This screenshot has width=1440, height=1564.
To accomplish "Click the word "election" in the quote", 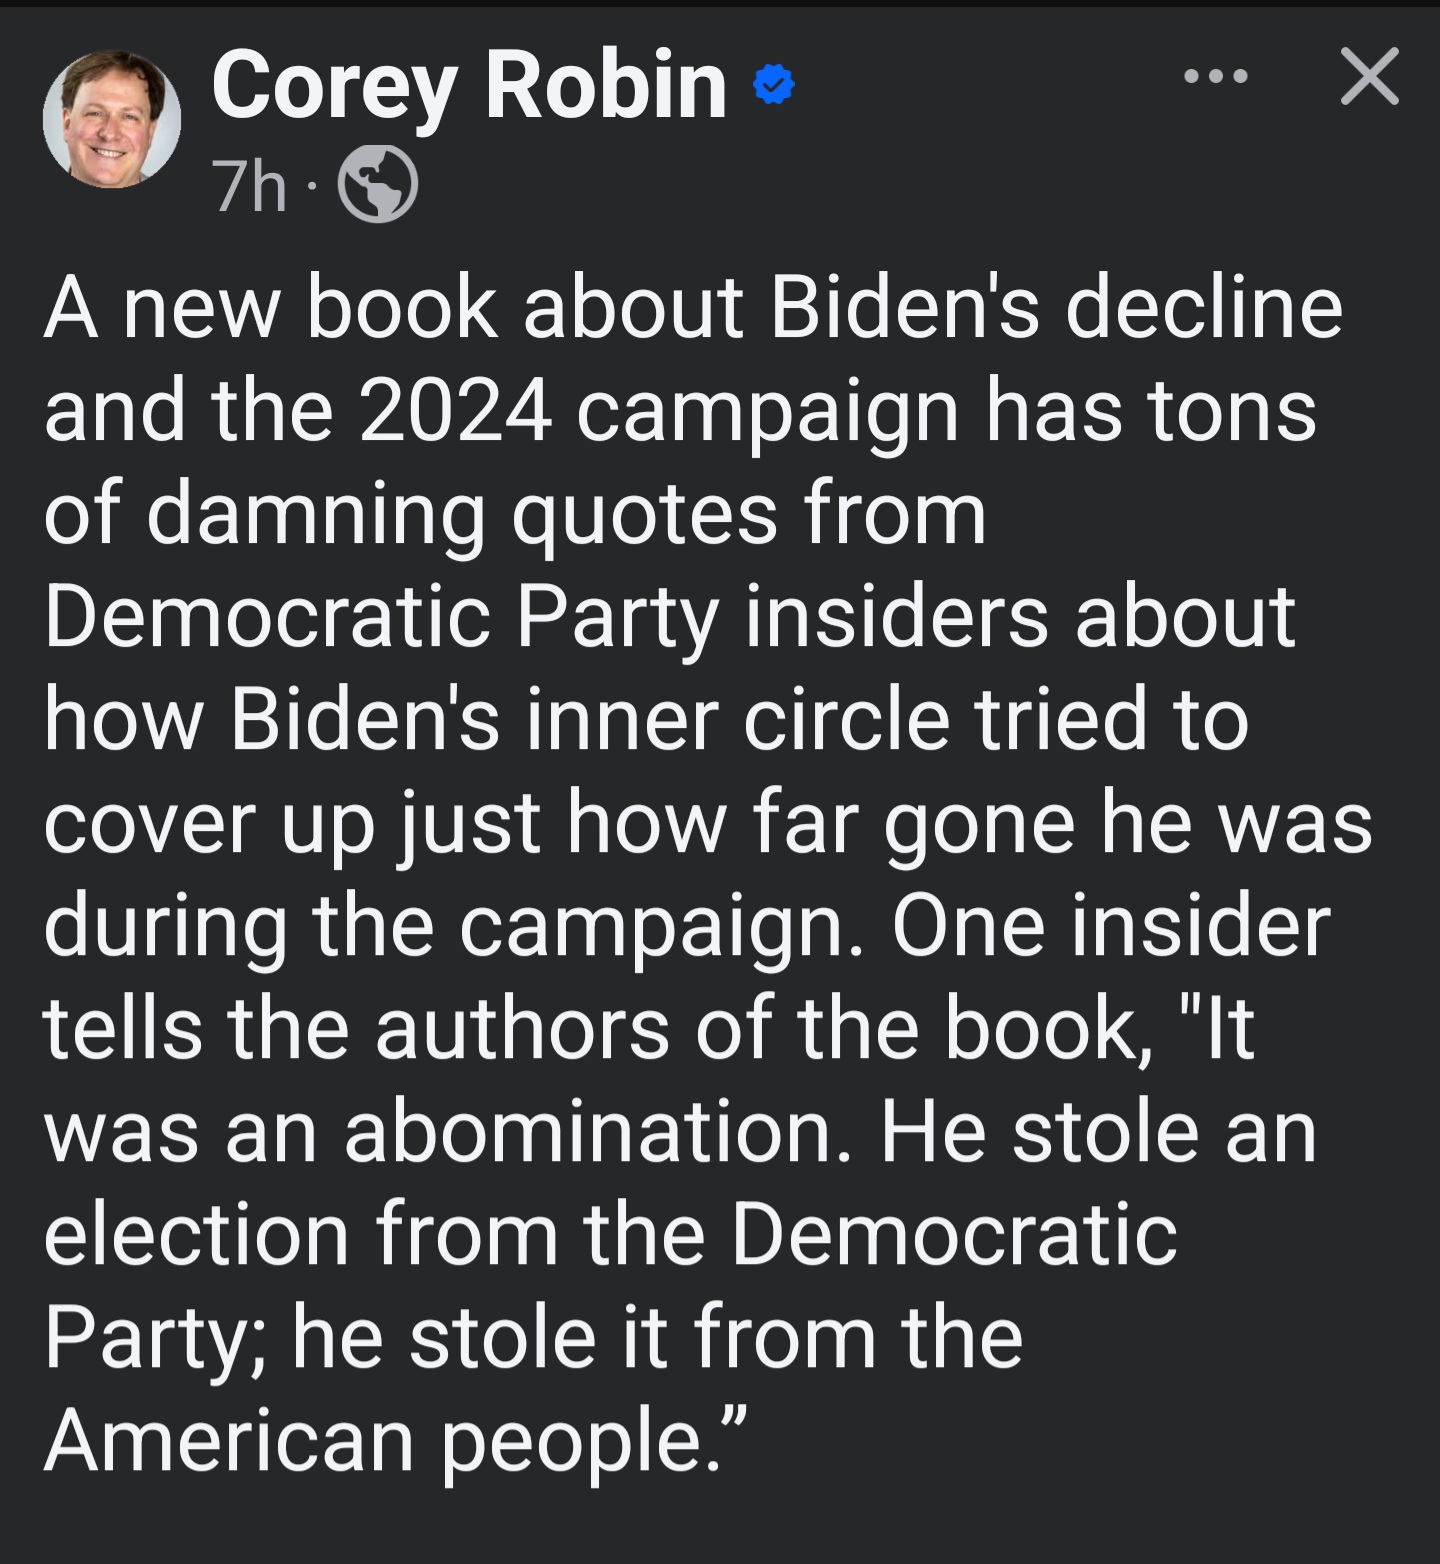I will pos(196,1235).
